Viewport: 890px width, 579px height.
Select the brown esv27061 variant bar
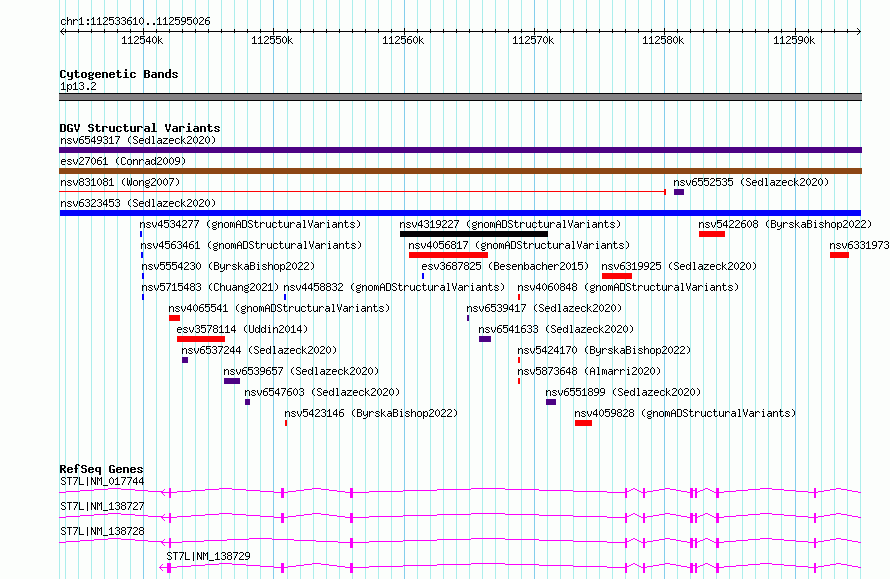460,171
